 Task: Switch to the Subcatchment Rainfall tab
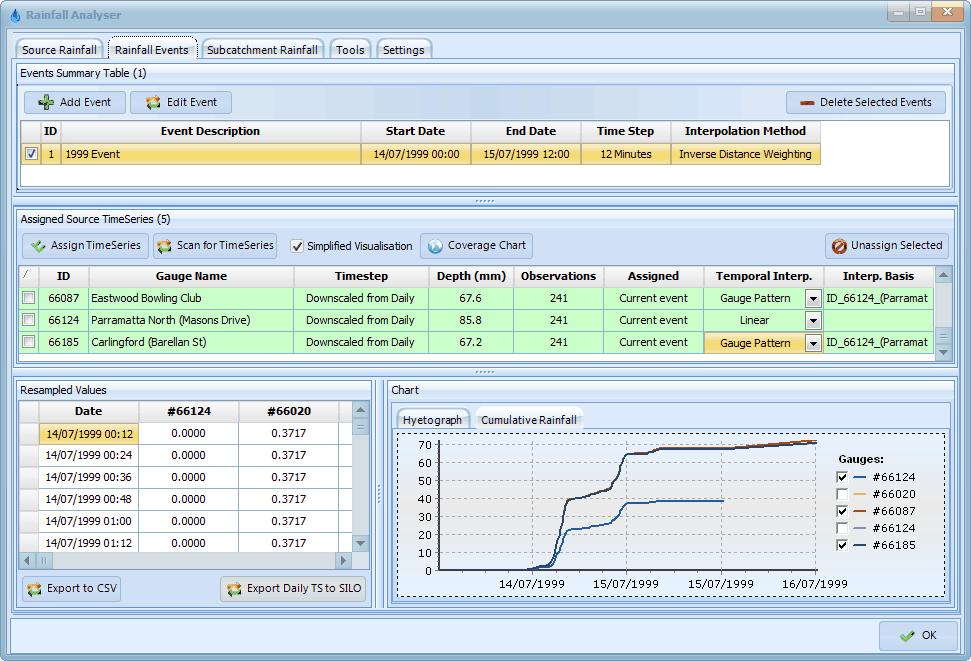pos(262,50)
